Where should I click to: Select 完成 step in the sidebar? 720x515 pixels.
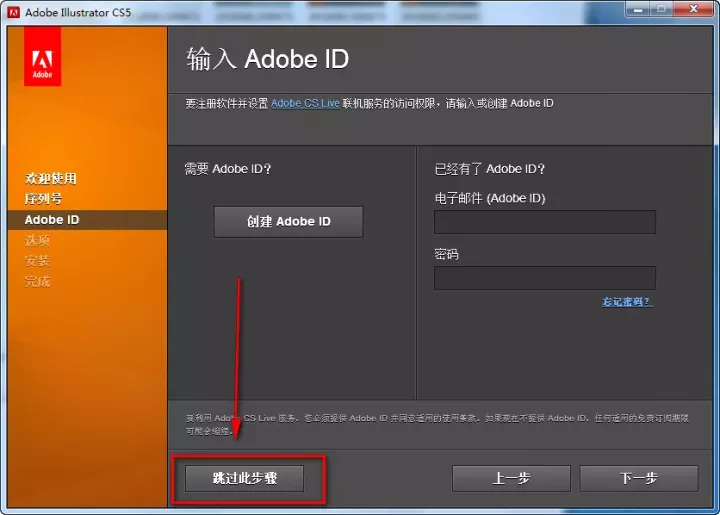coord(37,281)
